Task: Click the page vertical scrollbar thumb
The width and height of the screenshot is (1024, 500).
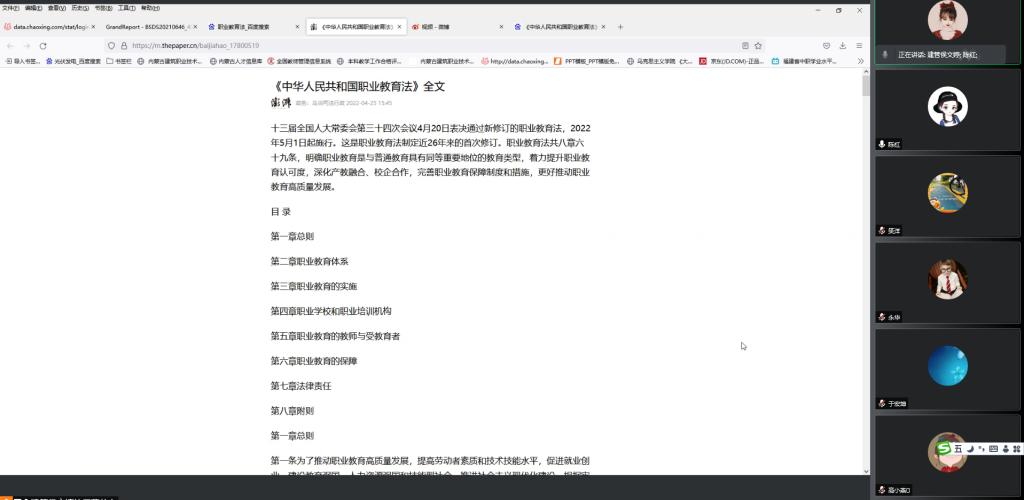Action: (x=866, y=85)
